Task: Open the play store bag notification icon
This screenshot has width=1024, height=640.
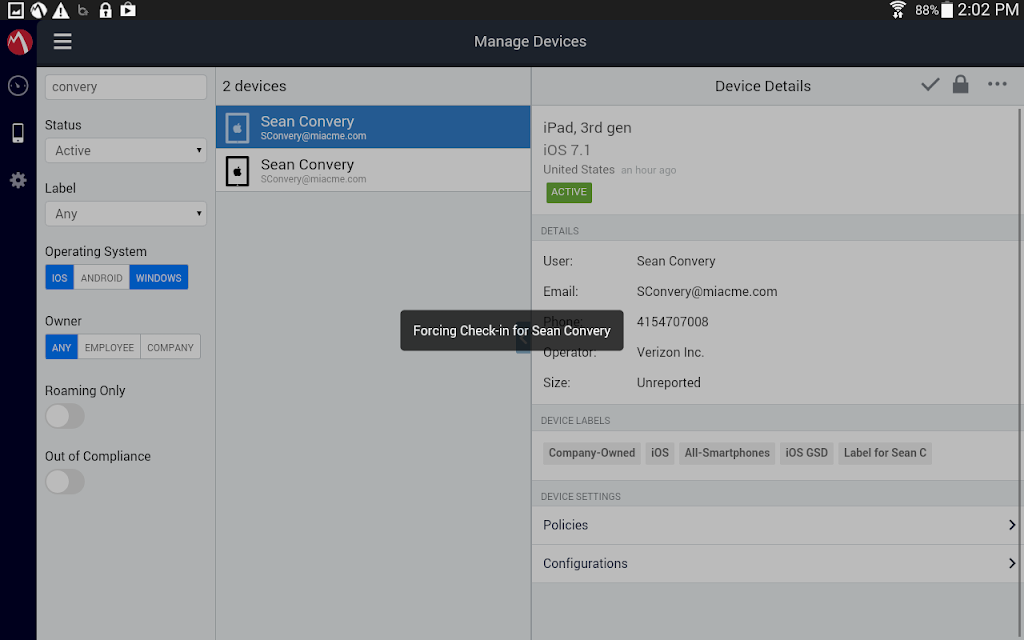Action: (128, 10)
